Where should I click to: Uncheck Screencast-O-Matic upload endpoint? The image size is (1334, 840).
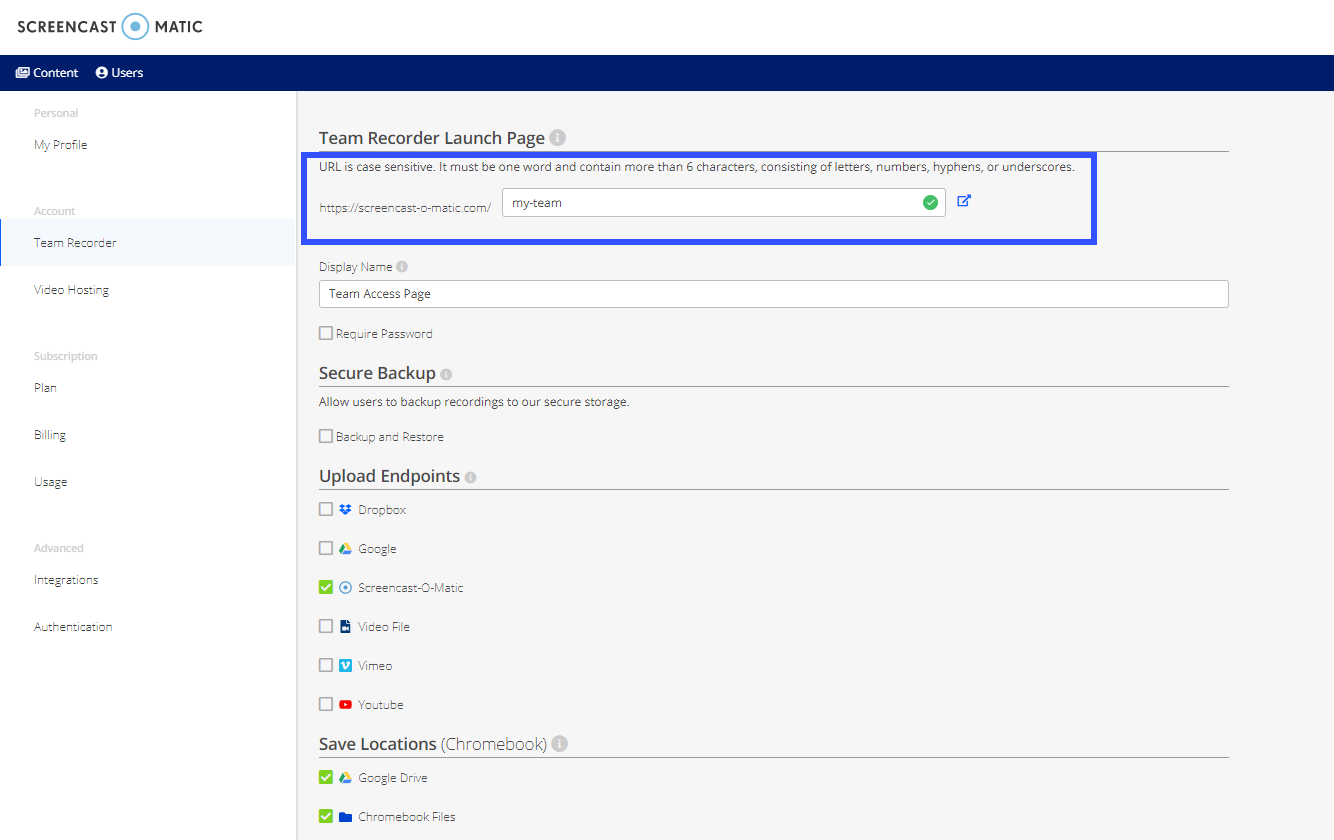[x=326, y=587]
